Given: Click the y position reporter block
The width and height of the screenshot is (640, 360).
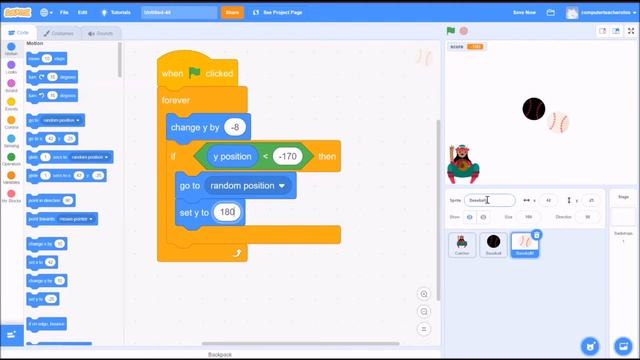Looking at the screenshot, I should pos(232,156).
